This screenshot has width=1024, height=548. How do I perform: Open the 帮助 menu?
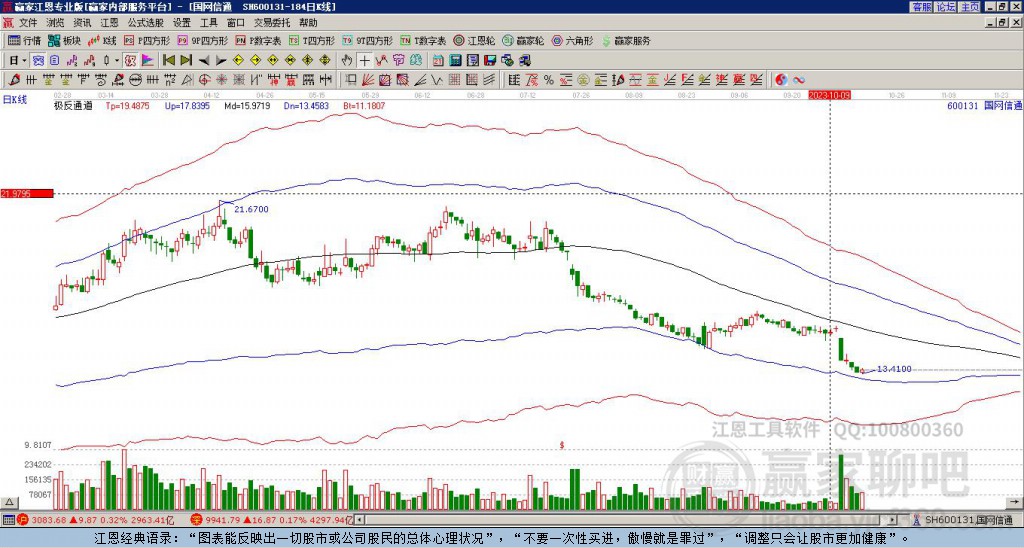click(x=308, y=23)
